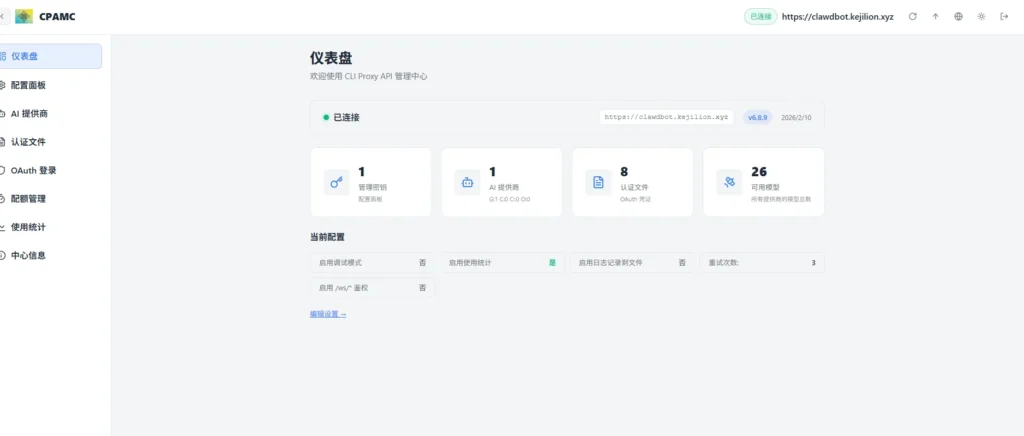The height and width of the screenshot is (436, 1024).
Task: Click the key icon on 管理密钥 card
Action: pos(336,182)
